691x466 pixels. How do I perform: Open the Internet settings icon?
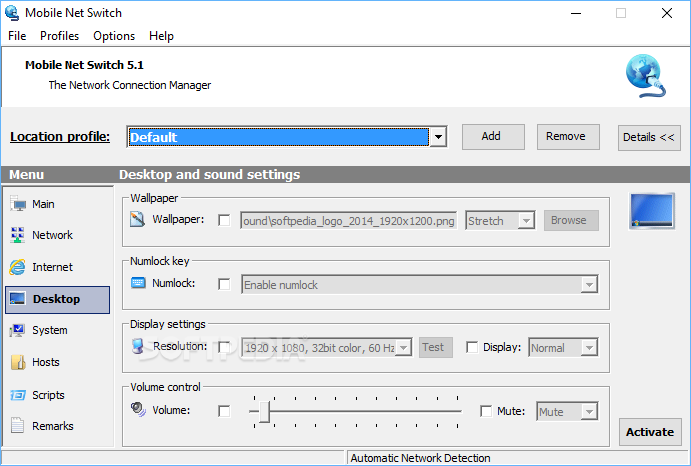(x=18, y=267)
